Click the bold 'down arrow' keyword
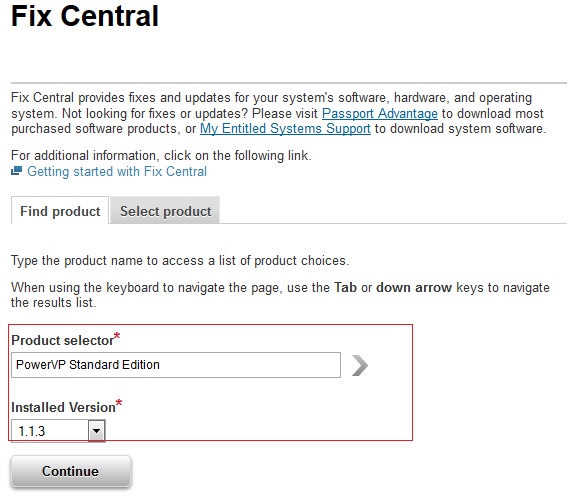 click(414, 288)
